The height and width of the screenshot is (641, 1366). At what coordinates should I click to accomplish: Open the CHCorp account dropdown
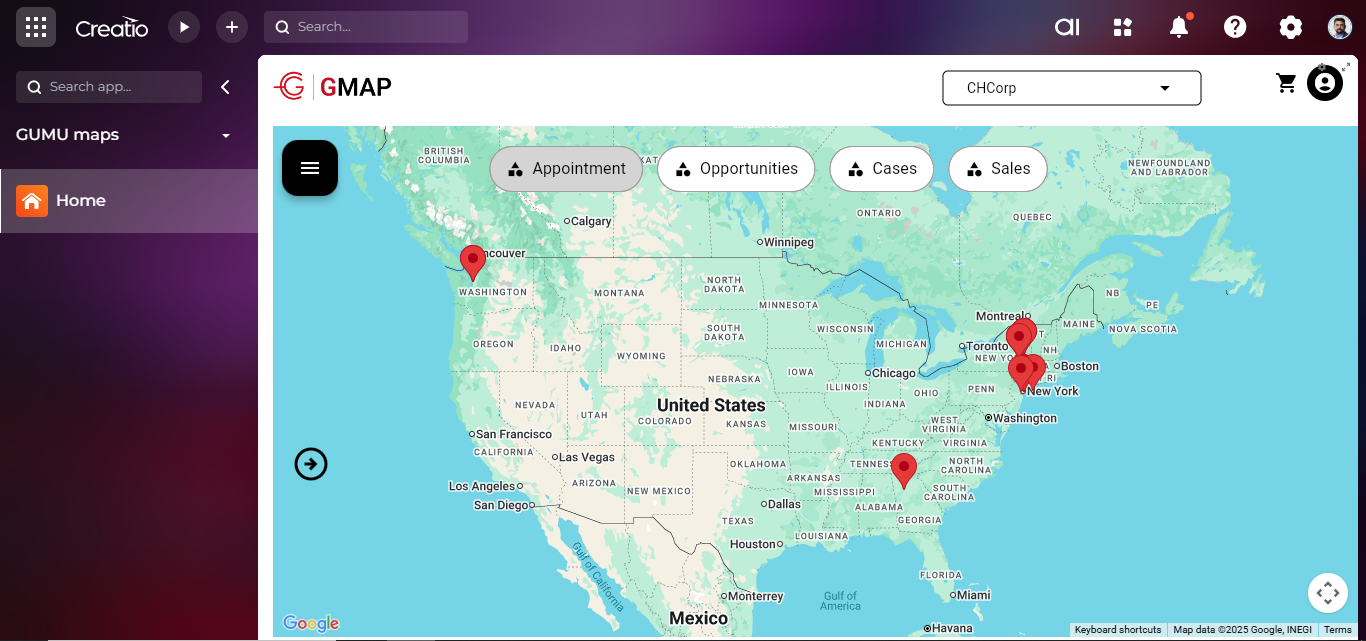[1071, 88]
